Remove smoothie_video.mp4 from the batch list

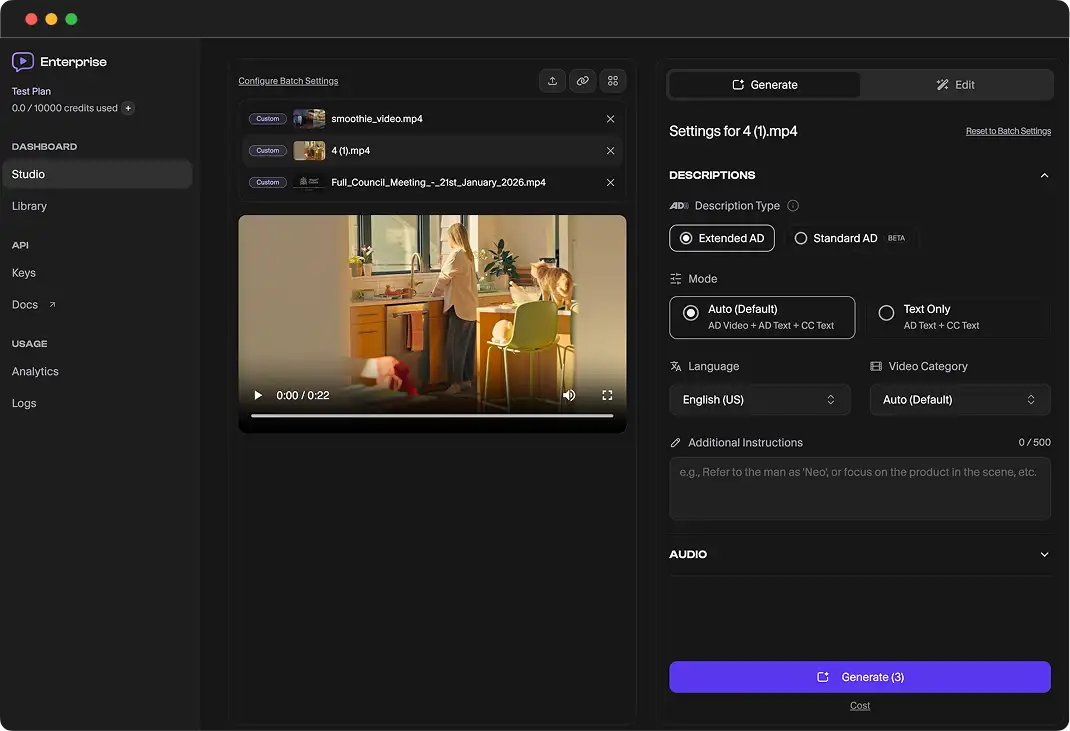pyautogui.click(x=610, y=118)
